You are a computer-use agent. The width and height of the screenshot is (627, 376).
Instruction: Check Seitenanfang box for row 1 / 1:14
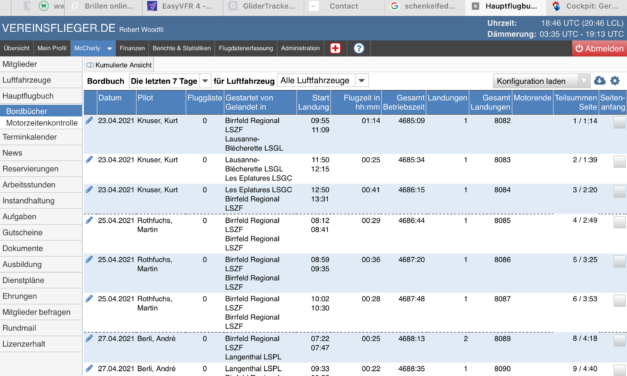click(x=619, y=122)
